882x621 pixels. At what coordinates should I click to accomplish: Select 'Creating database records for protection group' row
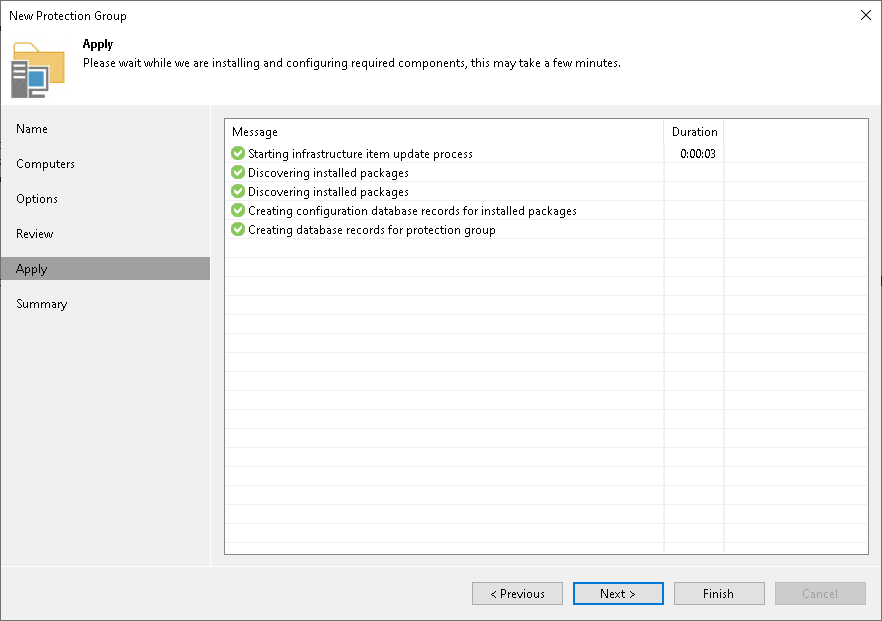click(547, 230)
